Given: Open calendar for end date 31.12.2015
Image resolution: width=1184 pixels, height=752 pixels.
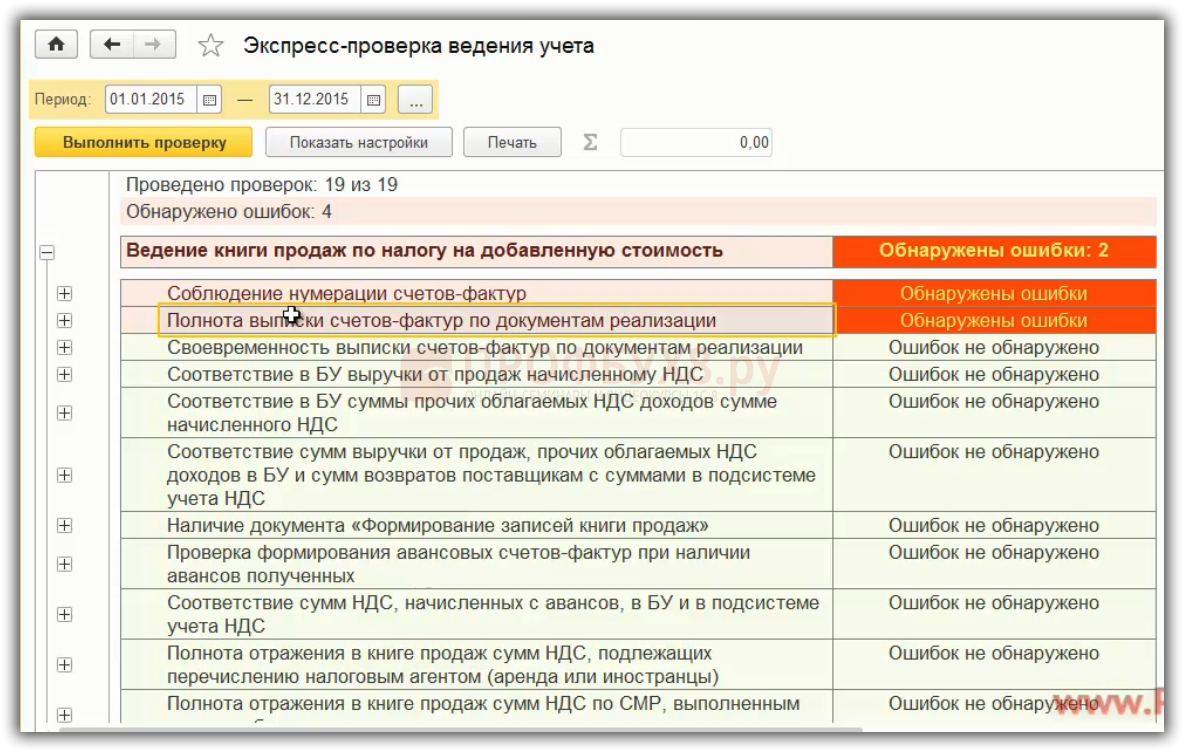Looking at the screenshot, I should [x=373, y=100].
